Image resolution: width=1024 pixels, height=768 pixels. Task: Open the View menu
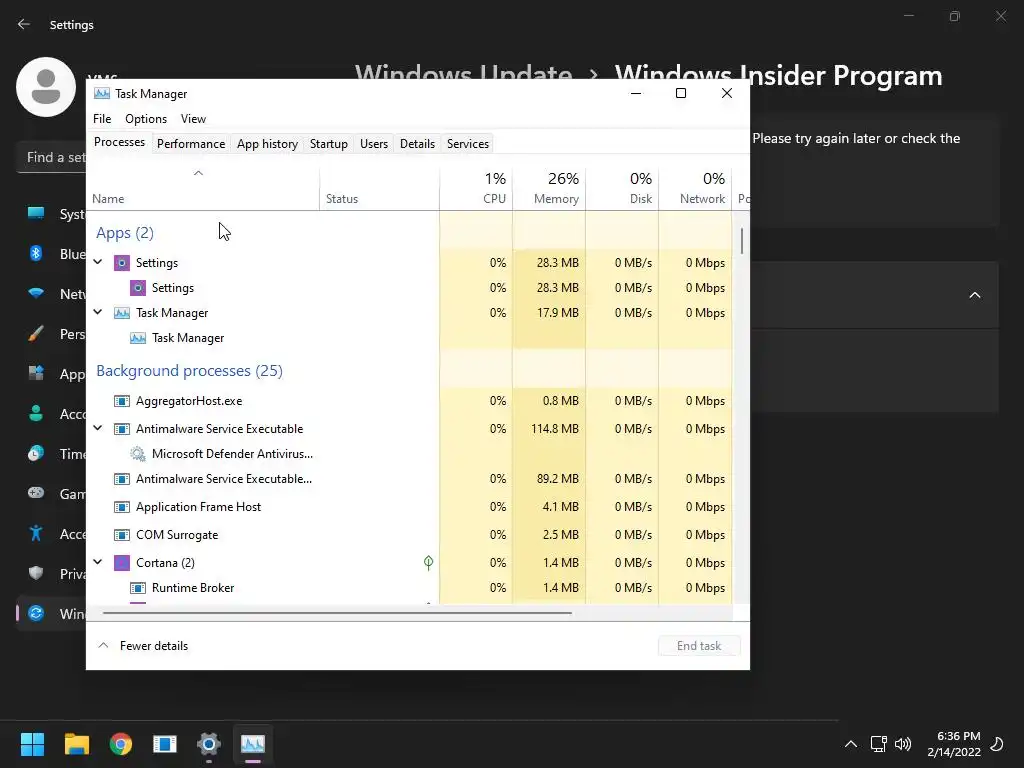(193, 119)
